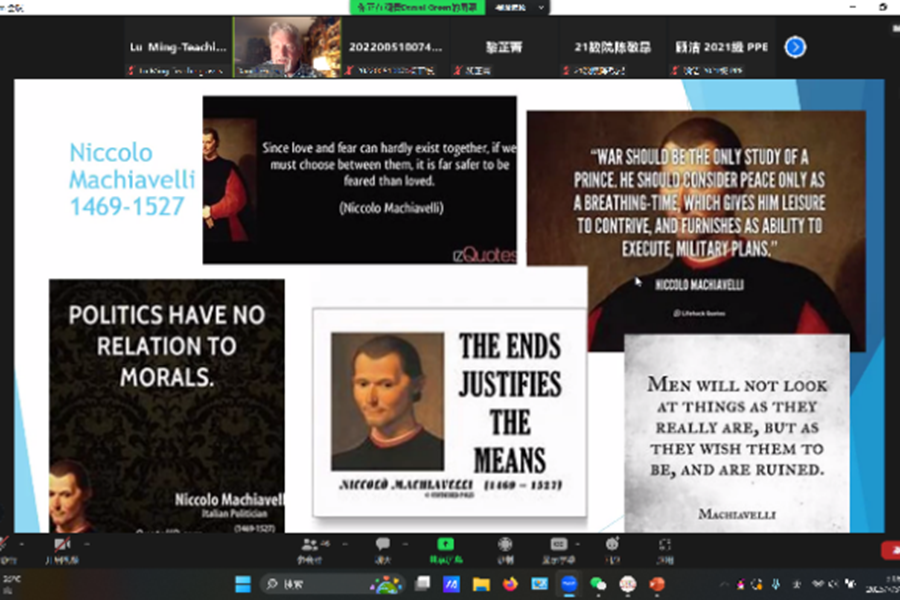Open PowerPoint from the taskbar
The width and height of the screenshot is (900, 600).
click(657, 584)
